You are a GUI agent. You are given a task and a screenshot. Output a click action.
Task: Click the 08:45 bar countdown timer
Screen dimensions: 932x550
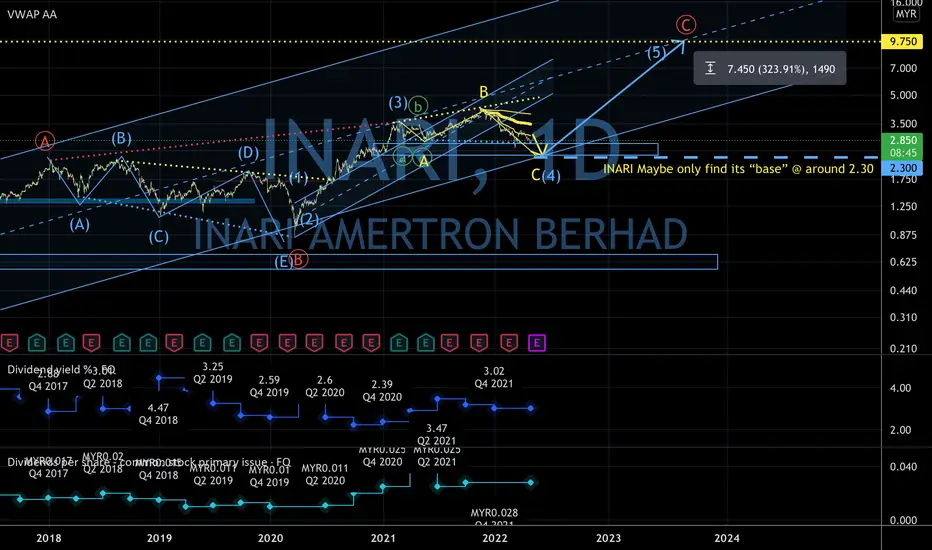[902, 153]
